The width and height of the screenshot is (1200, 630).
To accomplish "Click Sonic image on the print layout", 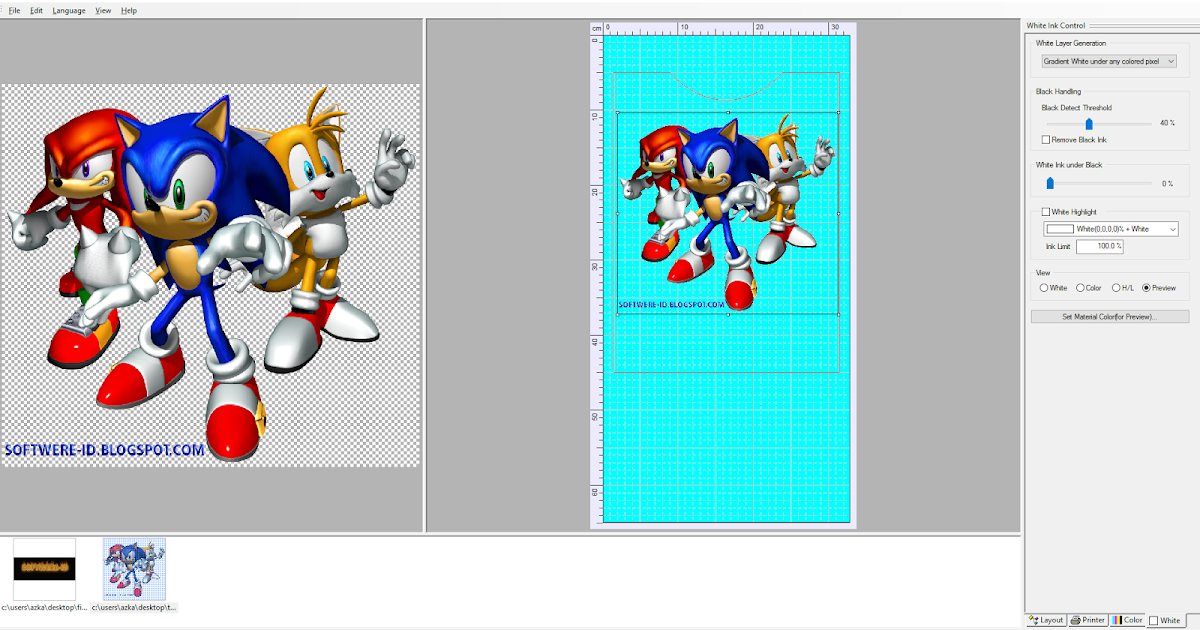I will tap(728, 214).
